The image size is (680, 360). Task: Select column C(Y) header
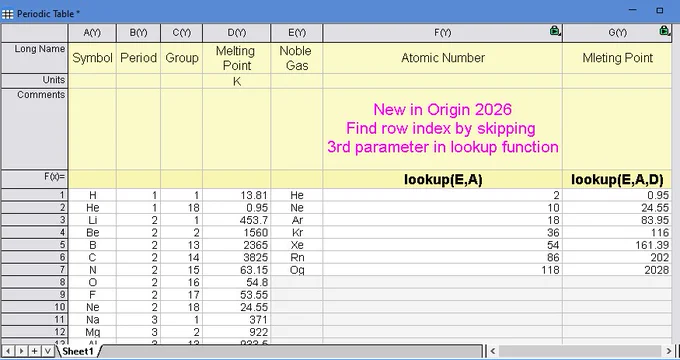(181, 33)
